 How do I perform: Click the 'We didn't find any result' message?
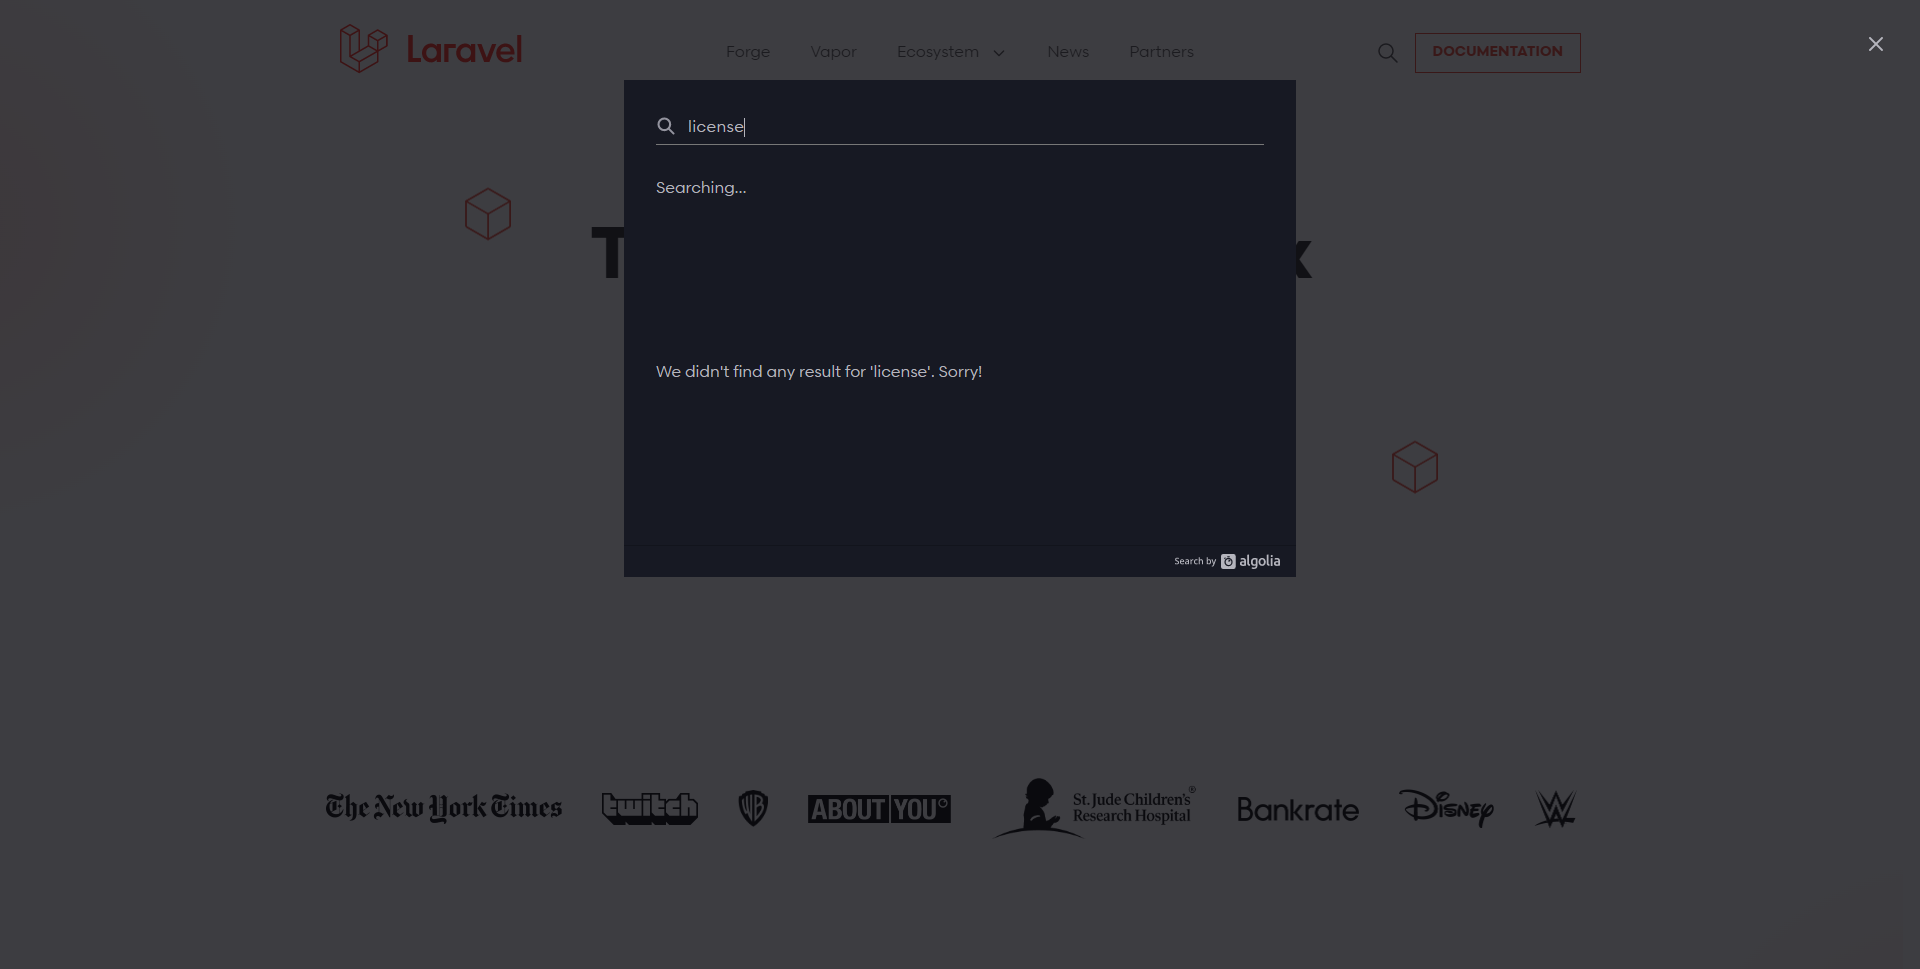819,372
